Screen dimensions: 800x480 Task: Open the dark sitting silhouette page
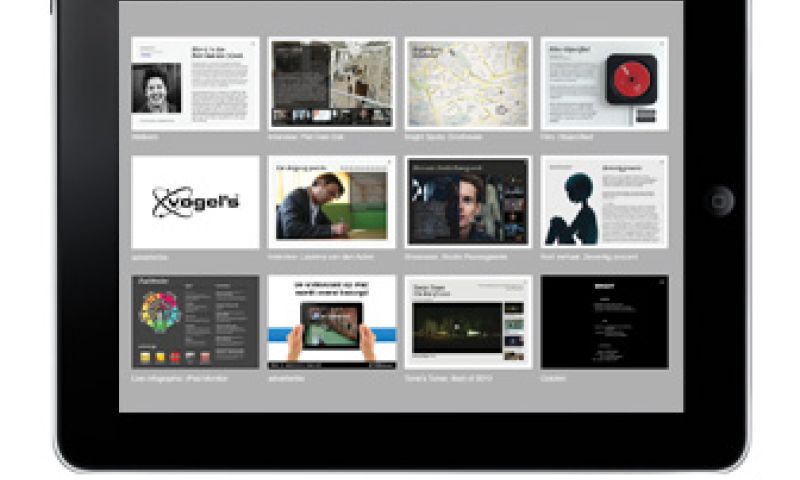coord(605,203)
